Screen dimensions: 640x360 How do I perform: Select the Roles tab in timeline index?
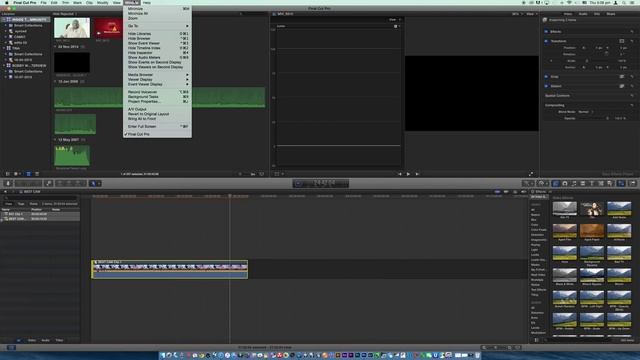(x=33, y=204)
